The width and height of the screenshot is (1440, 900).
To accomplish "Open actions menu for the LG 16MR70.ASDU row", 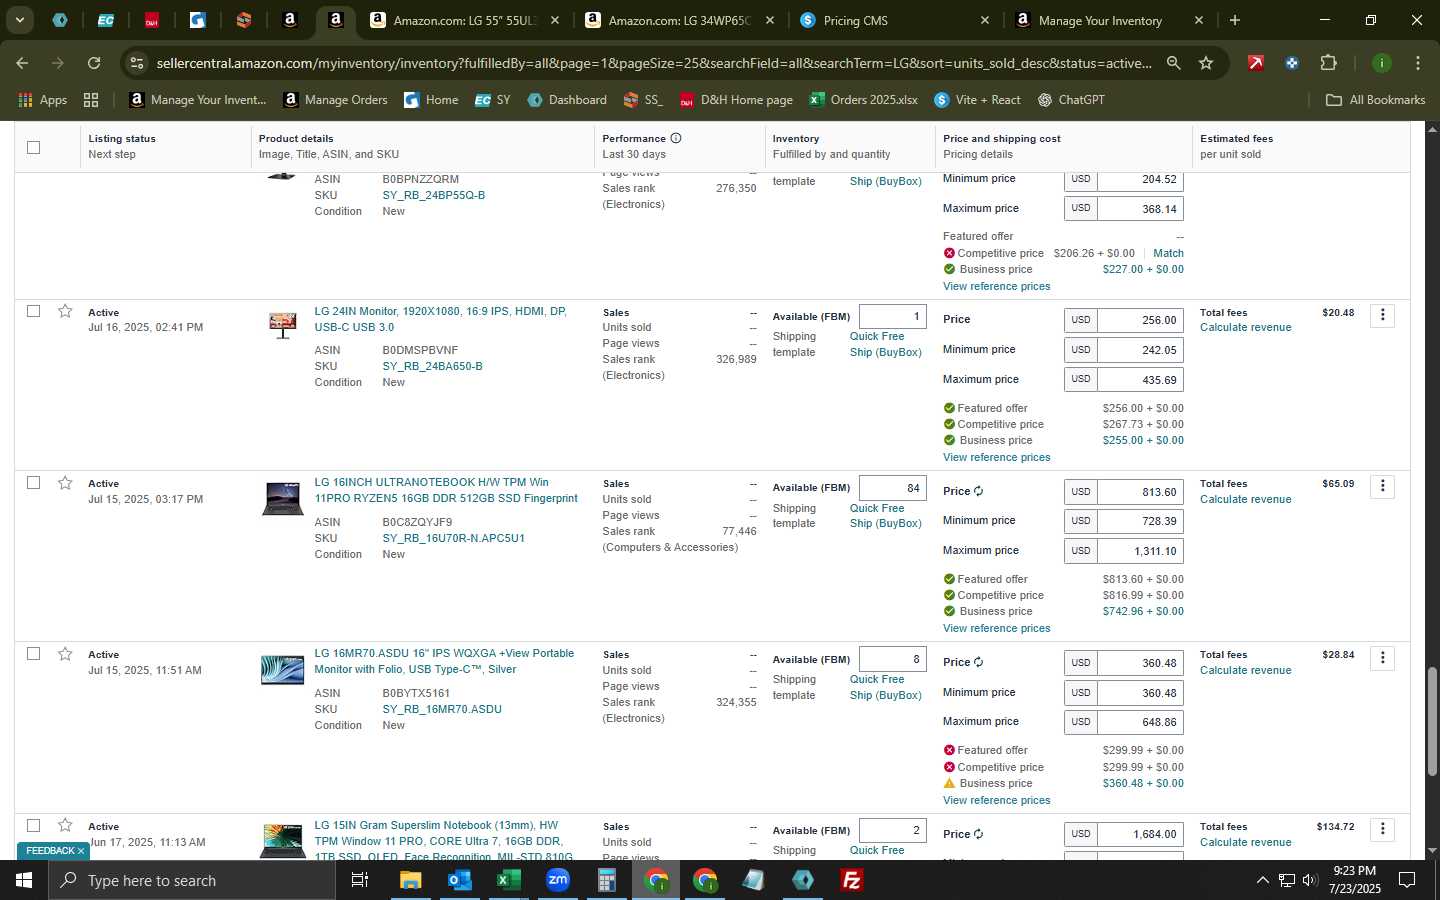I will [x=1382, y=657].
